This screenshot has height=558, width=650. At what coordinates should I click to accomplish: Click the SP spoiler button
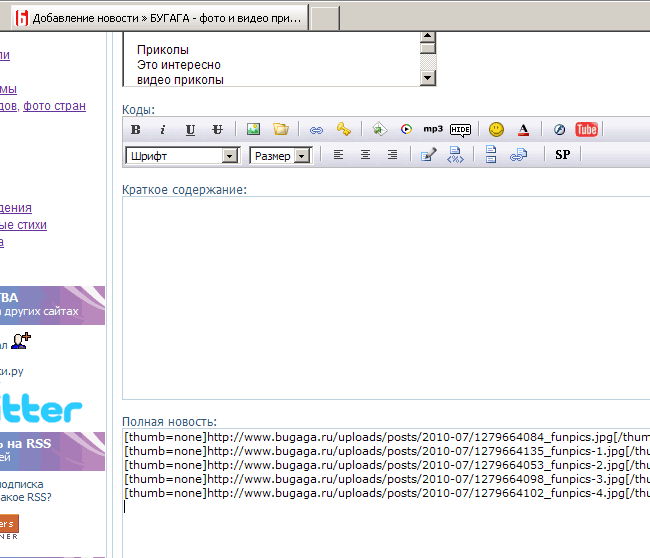[x=563, y=155]
